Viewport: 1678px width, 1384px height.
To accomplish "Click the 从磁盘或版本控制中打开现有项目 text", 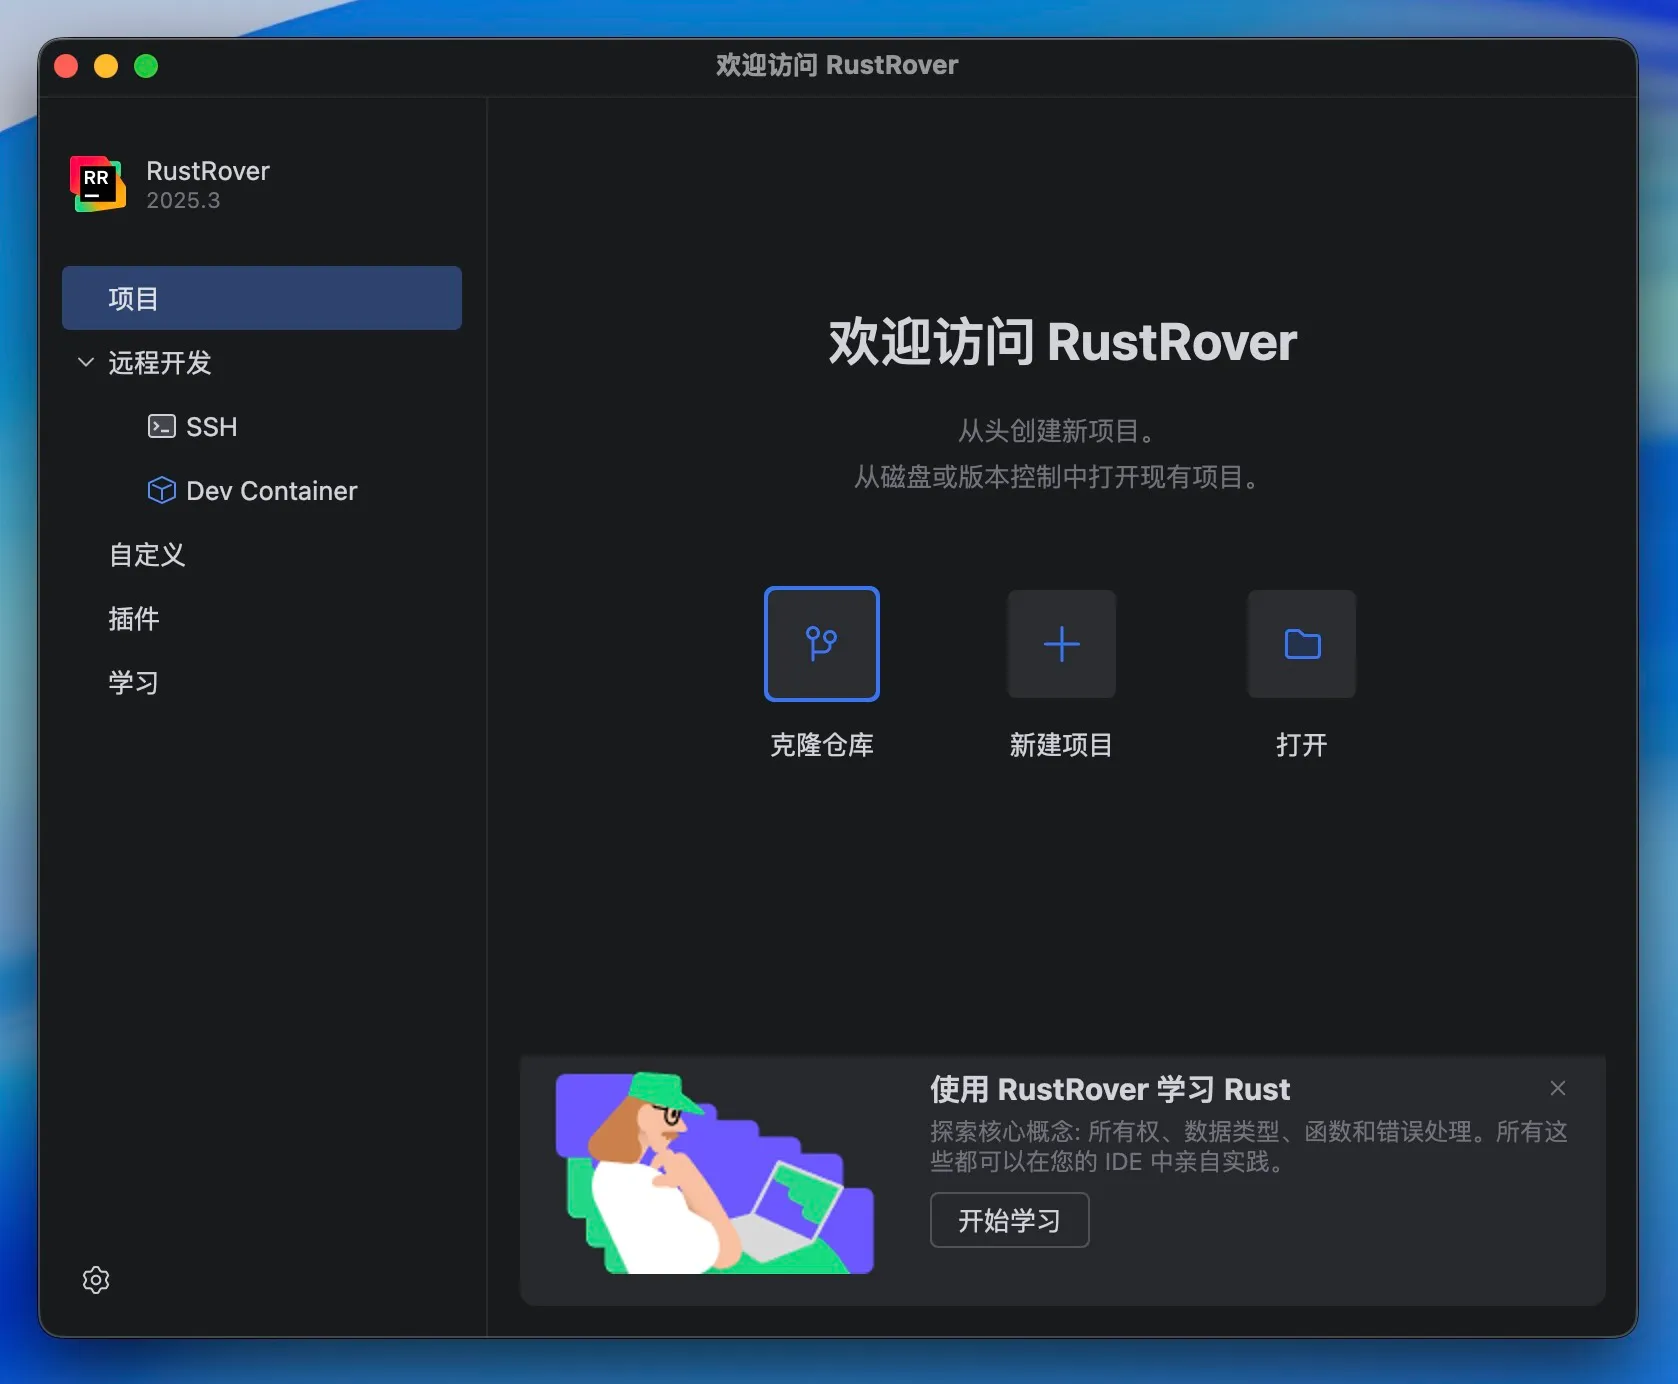I will 1060,477.
